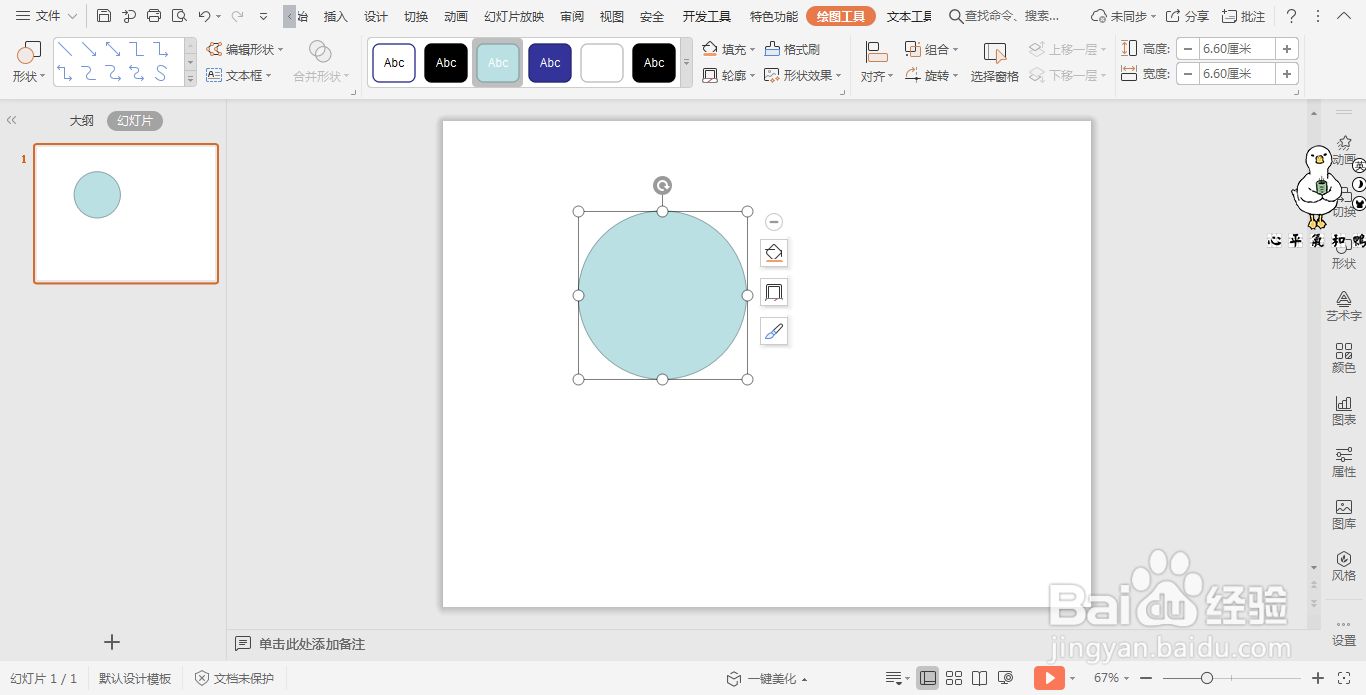Click the Redo arrow icon
Screen dimensions: 1366x695
click(x=237, y=16)
